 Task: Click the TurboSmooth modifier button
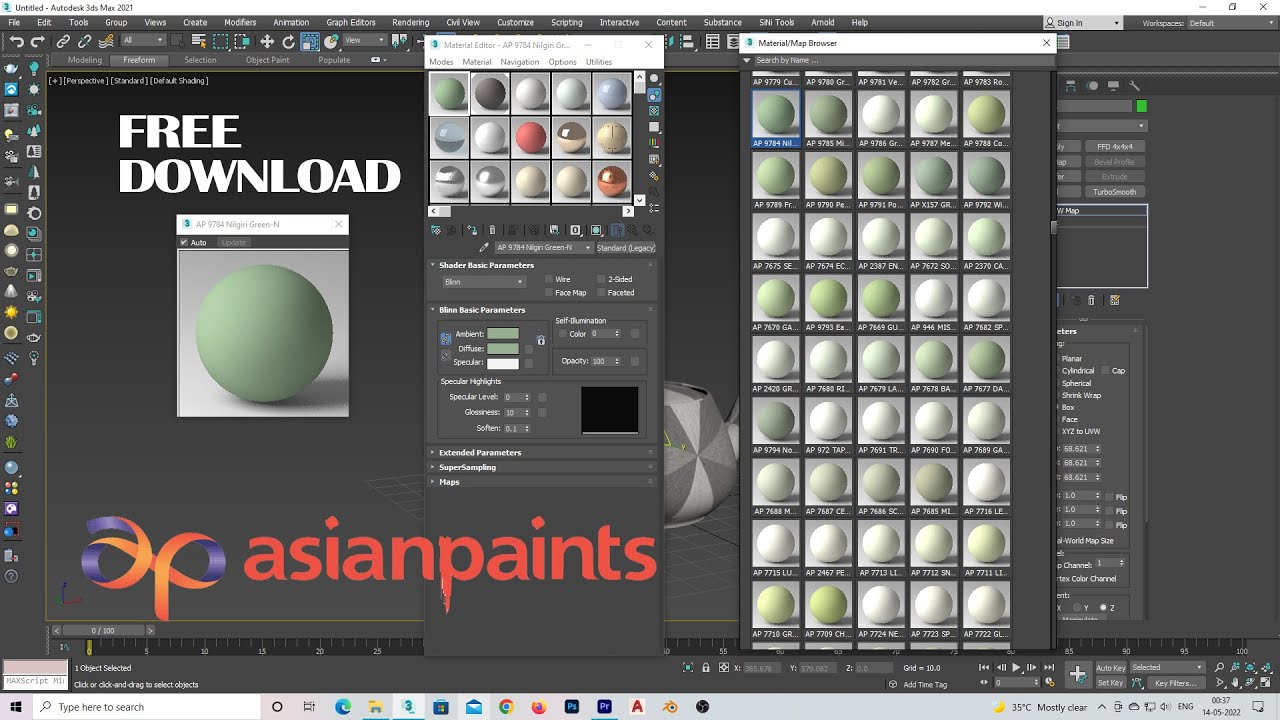click(x=1114, y=192)
